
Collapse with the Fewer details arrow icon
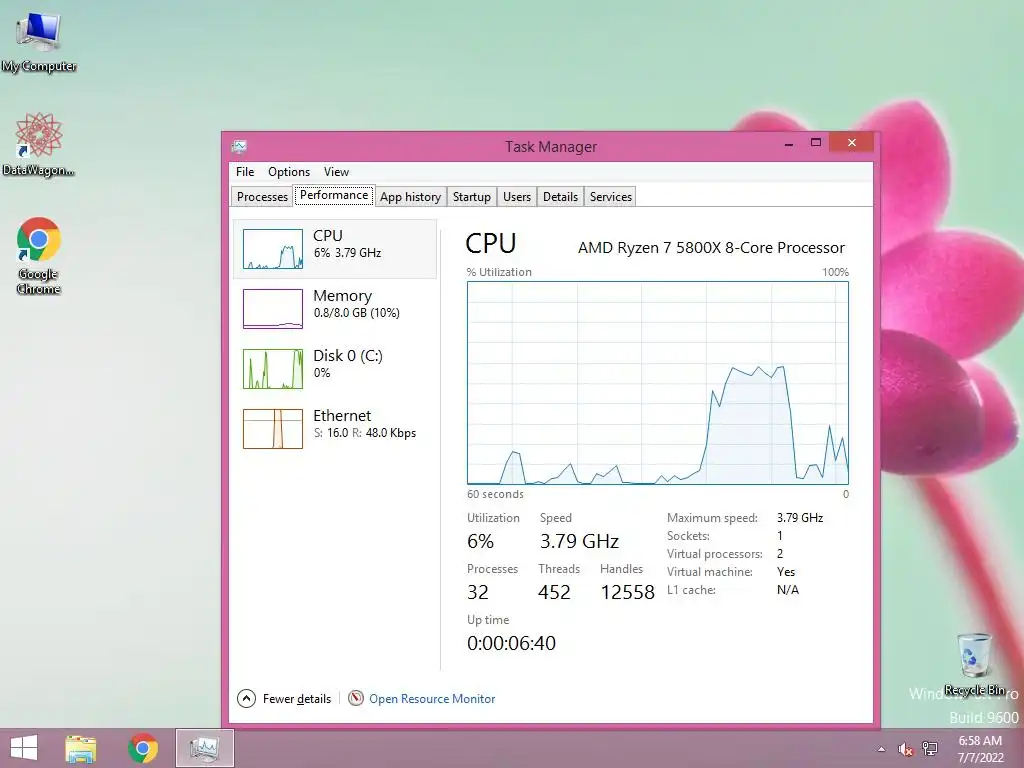click(x=246, y=698)
